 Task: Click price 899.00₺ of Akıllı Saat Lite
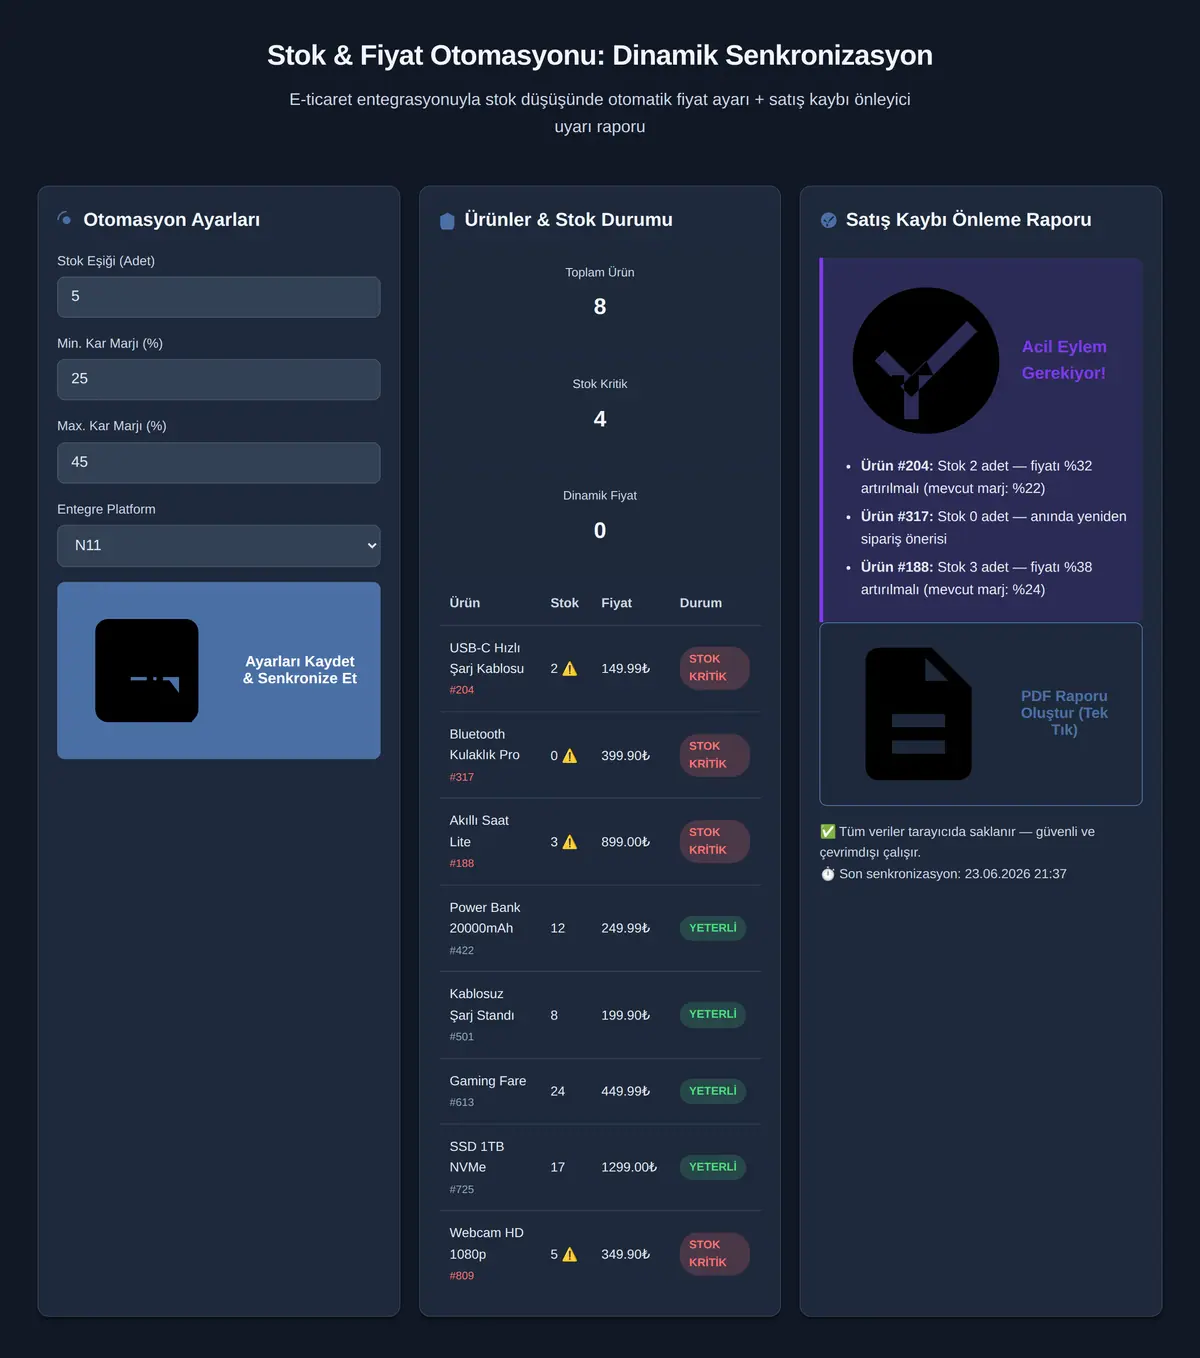(626, 842)
